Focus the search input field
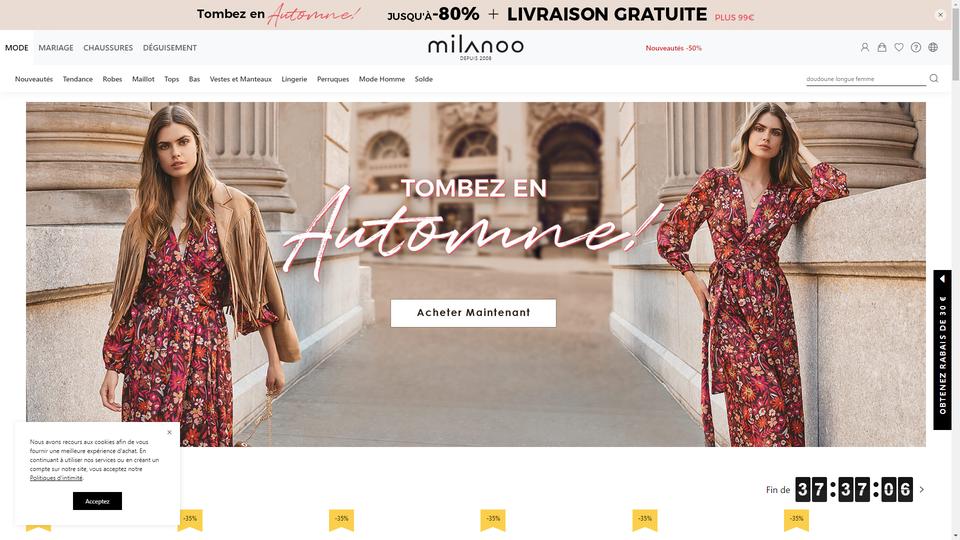This screenshot has height=540, width=960. tap(865, 79)
